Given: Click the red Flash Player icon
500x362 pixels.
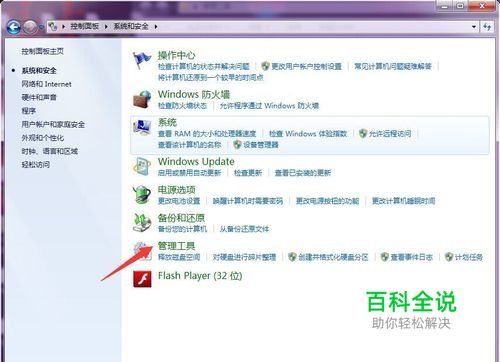Looking at the screenshot, I should pyautogui.click(x=142, y=279).
